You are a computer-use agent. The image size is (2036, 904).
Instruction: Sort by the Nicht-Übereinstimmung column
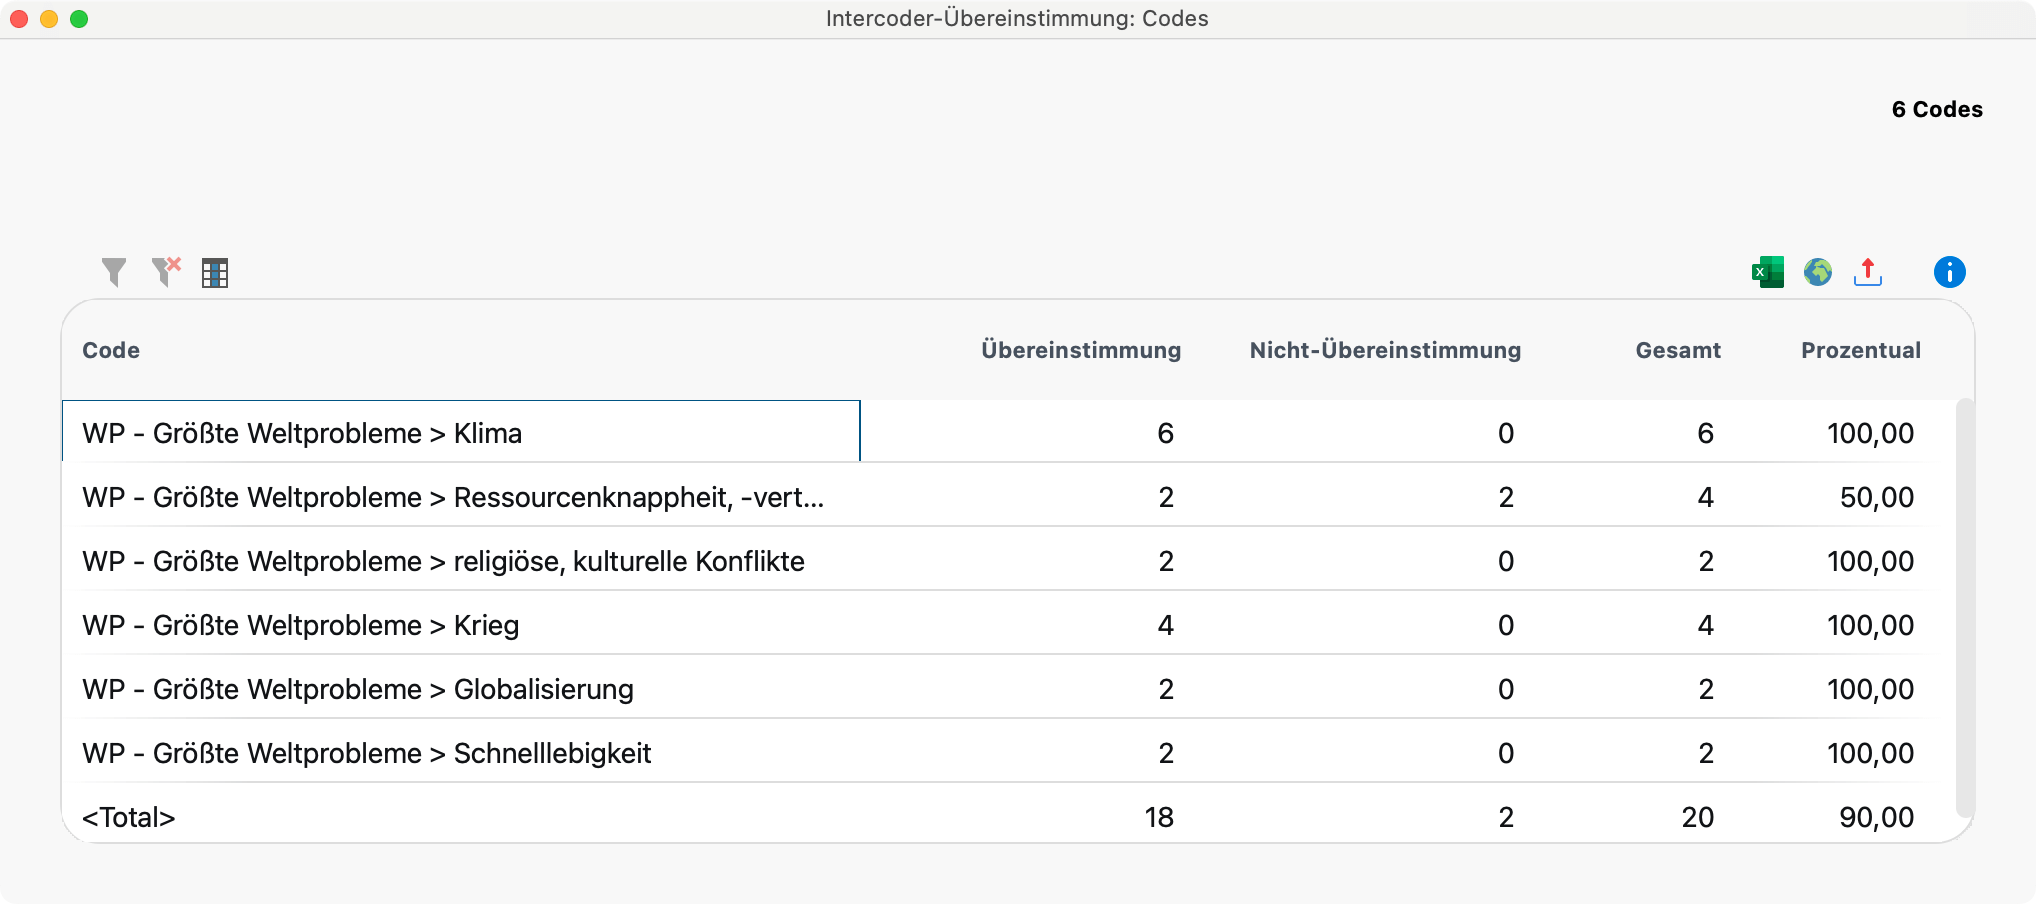(x=1384, y=350)
